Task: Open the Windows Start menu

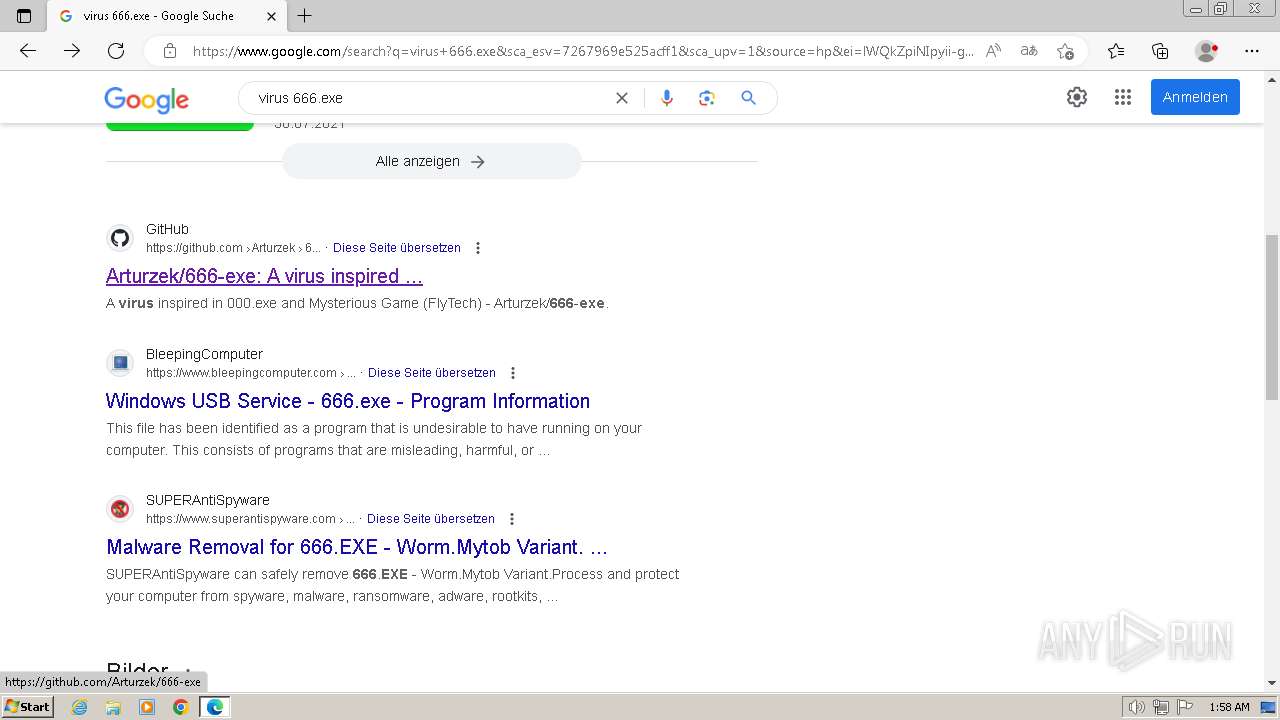Action: [x=27, y=707]
